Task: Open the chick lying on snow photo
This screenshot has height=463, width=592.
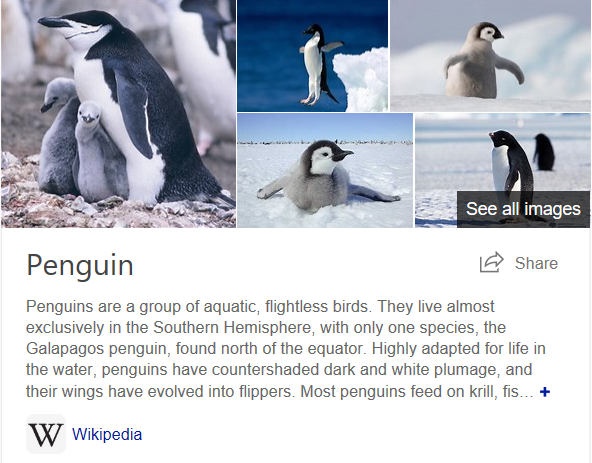Action: [325, 170]
